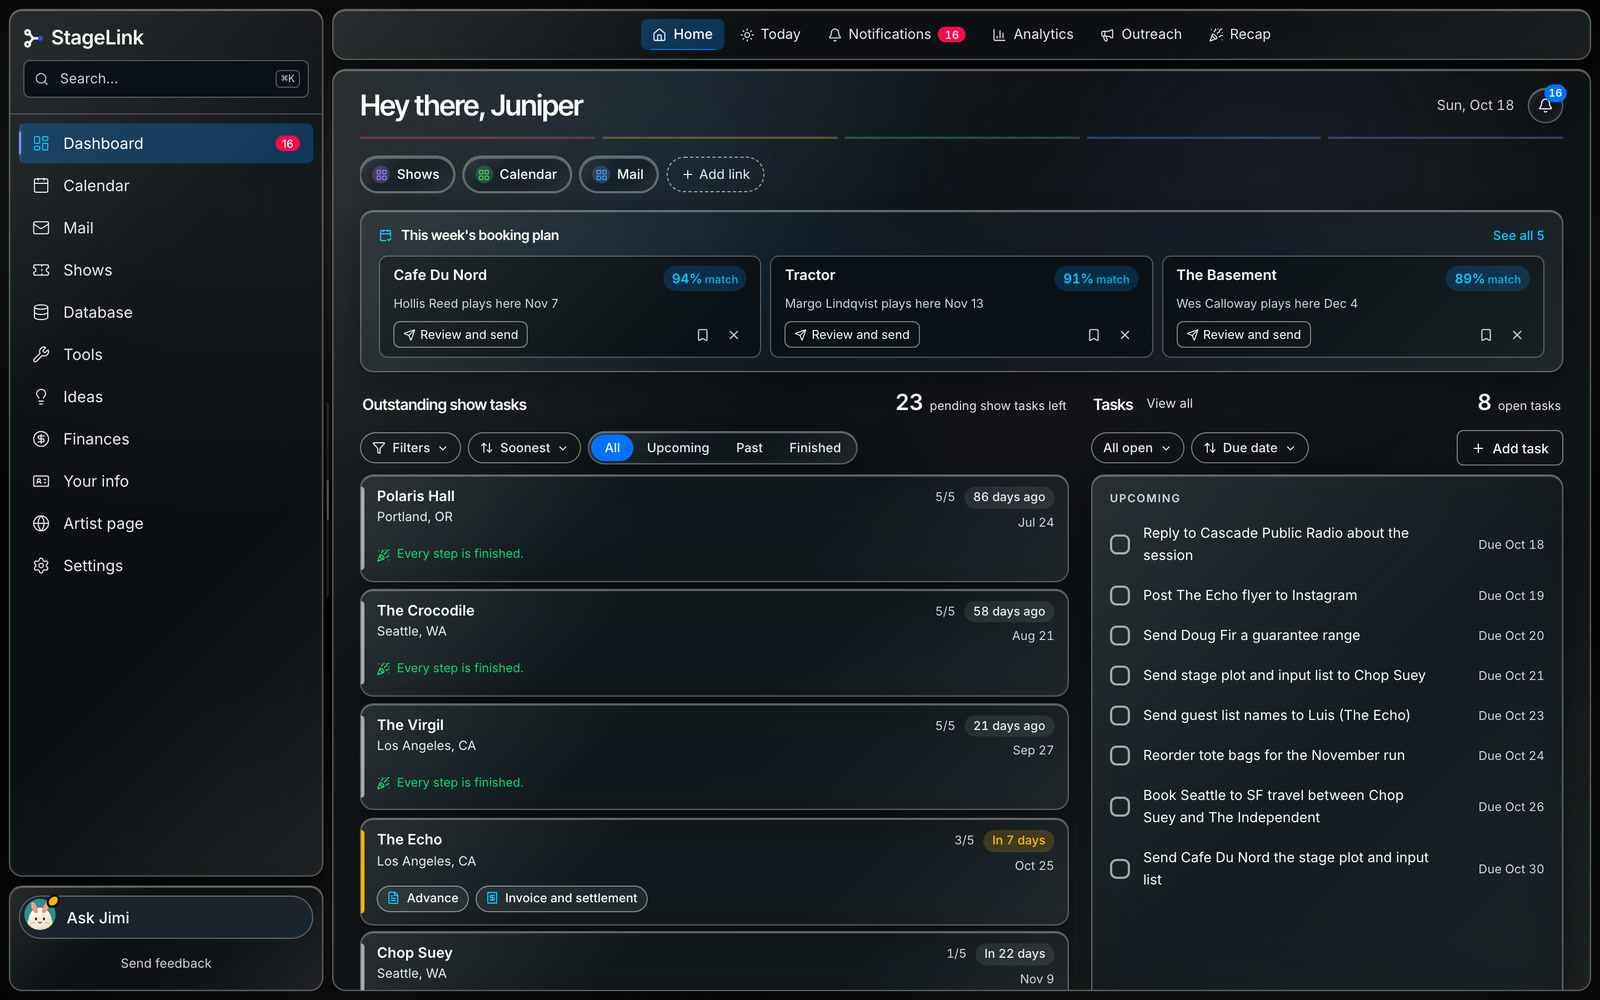Open Mail in the sidebar
The height and width of the screenshot is (1000, 1600).
coord(166,228)
